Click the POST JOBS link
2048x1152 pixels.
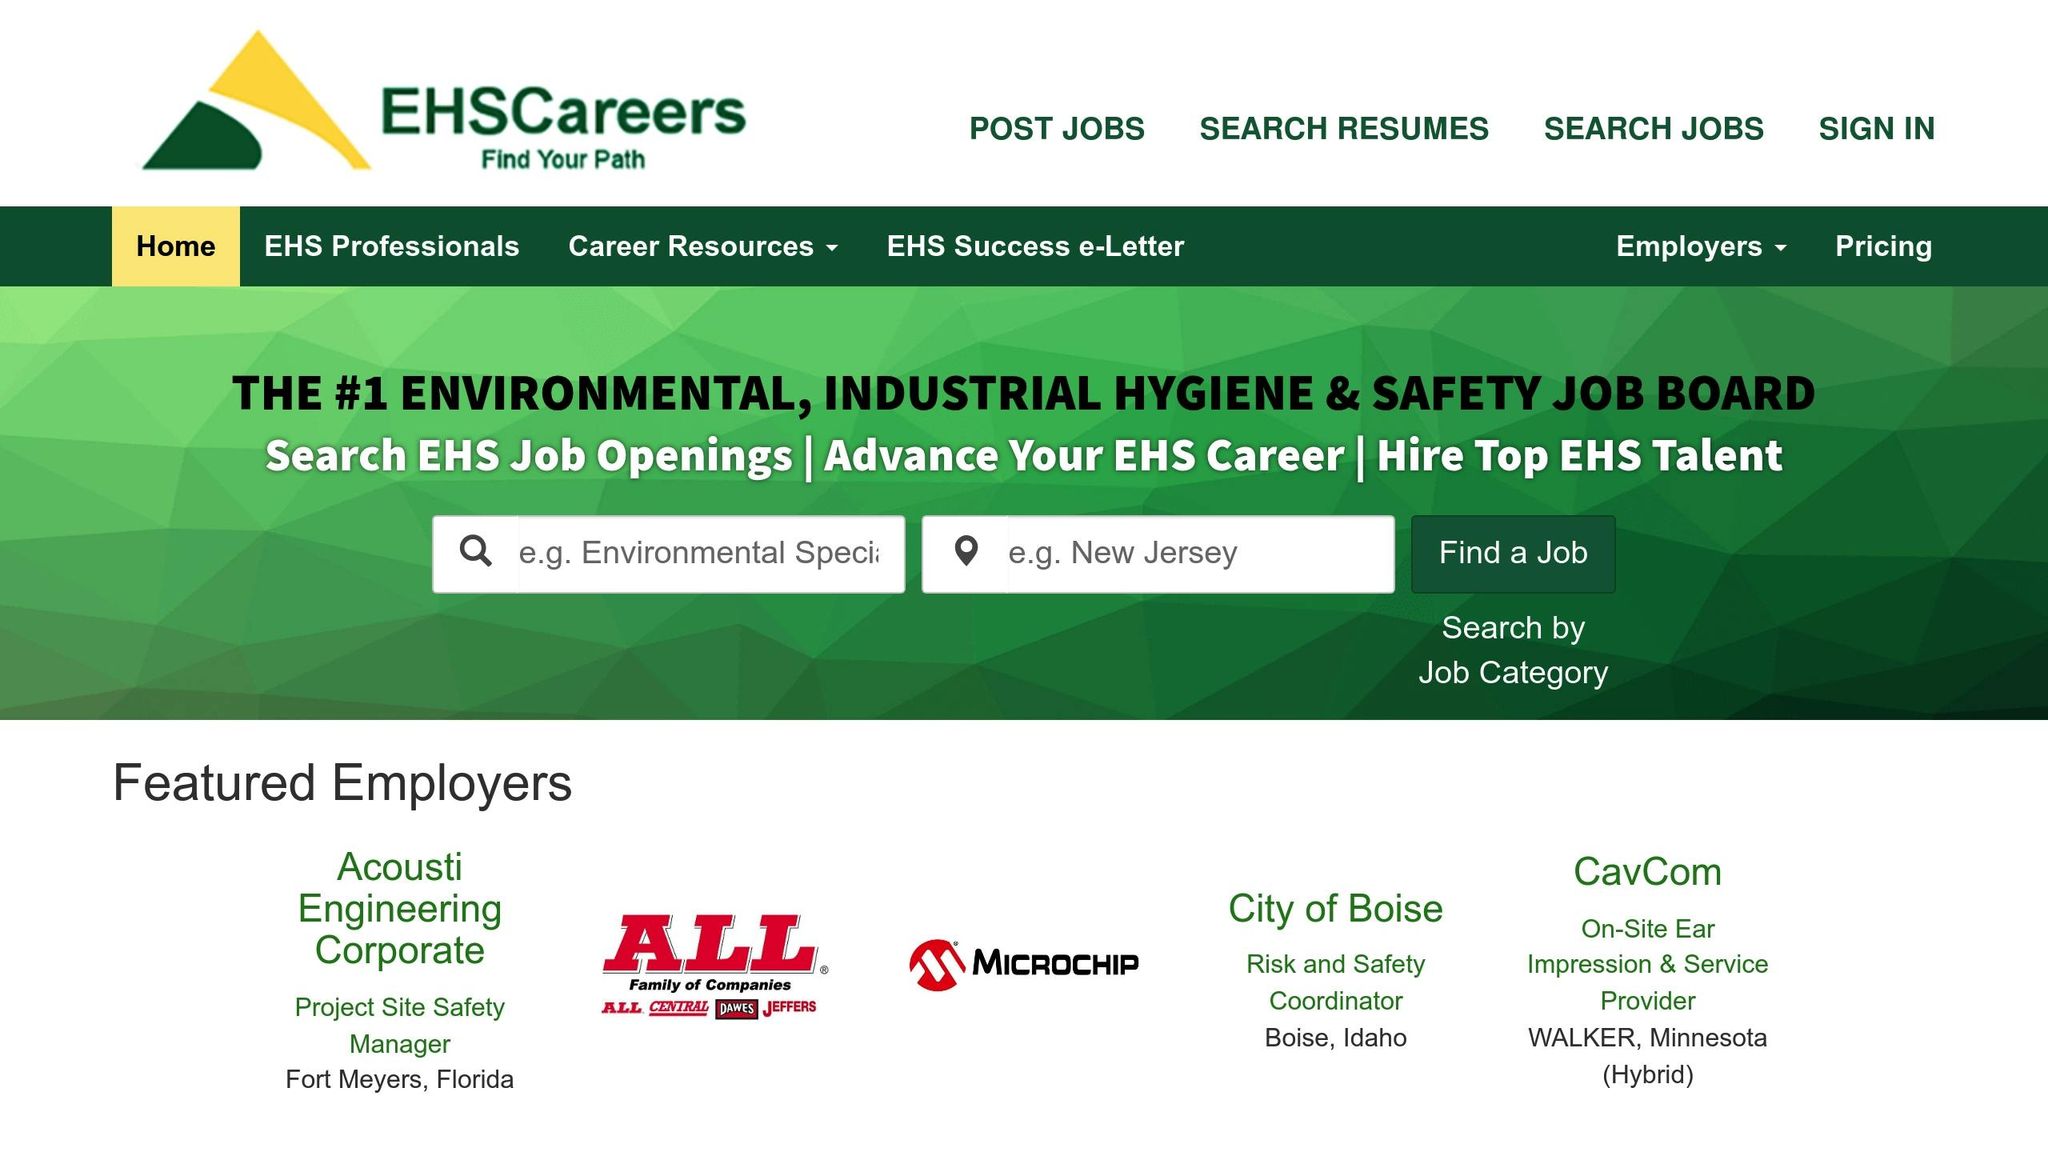pos(1056,129)
